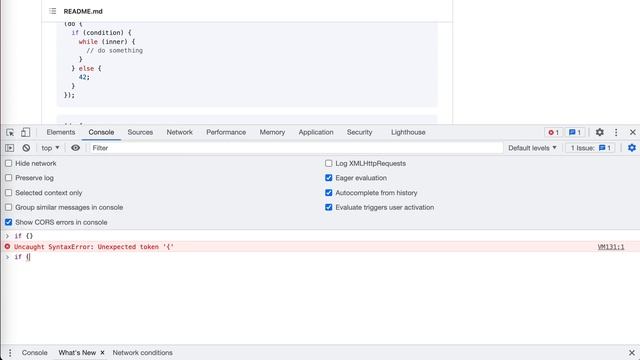This screenshot has height=360, width=640.
Task: Enable Log XMLHttpRequests checkbox
Action: 329,163
